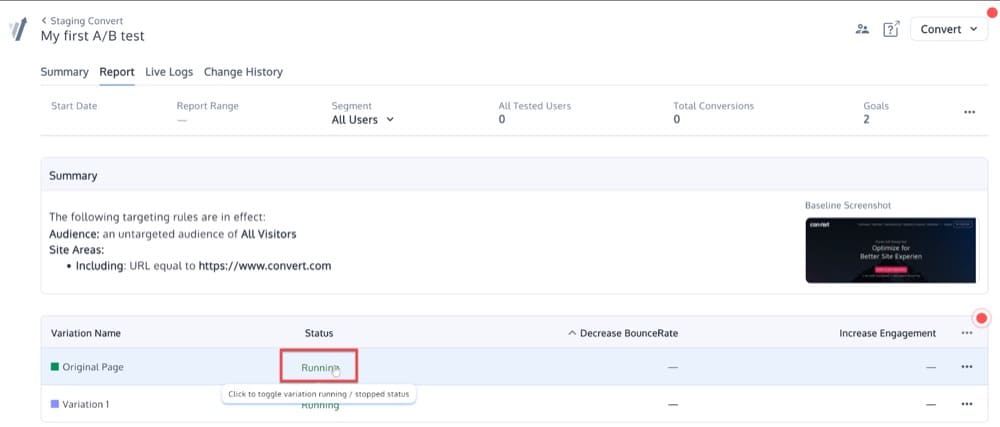Open the help question mark icon
Screen dimensions: 1000x427
[891, 30]
